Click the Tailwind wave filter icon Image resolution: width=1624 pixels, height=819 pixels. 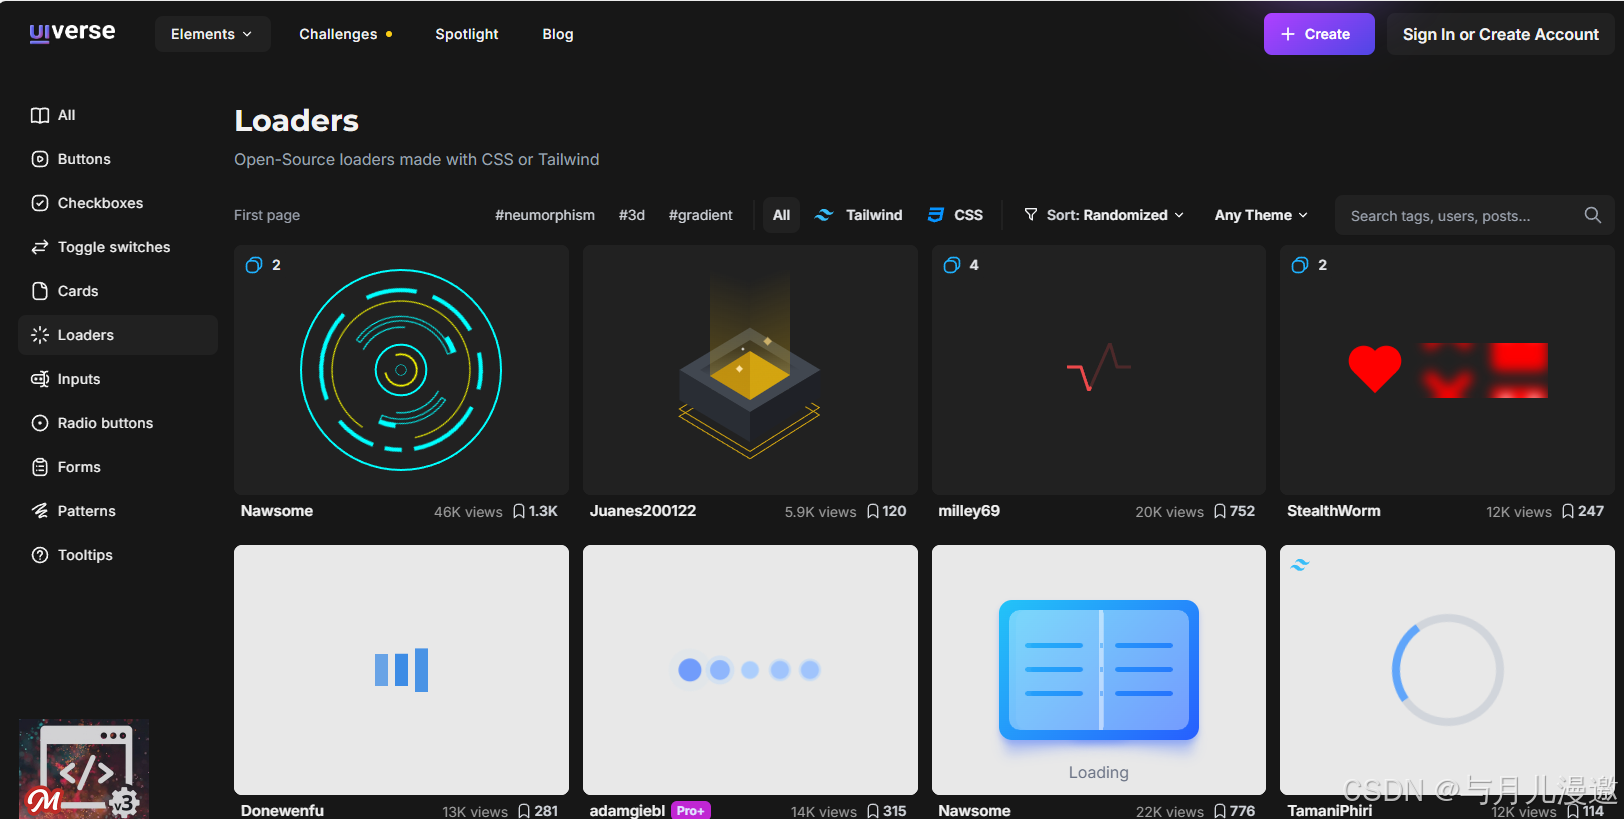824,215
